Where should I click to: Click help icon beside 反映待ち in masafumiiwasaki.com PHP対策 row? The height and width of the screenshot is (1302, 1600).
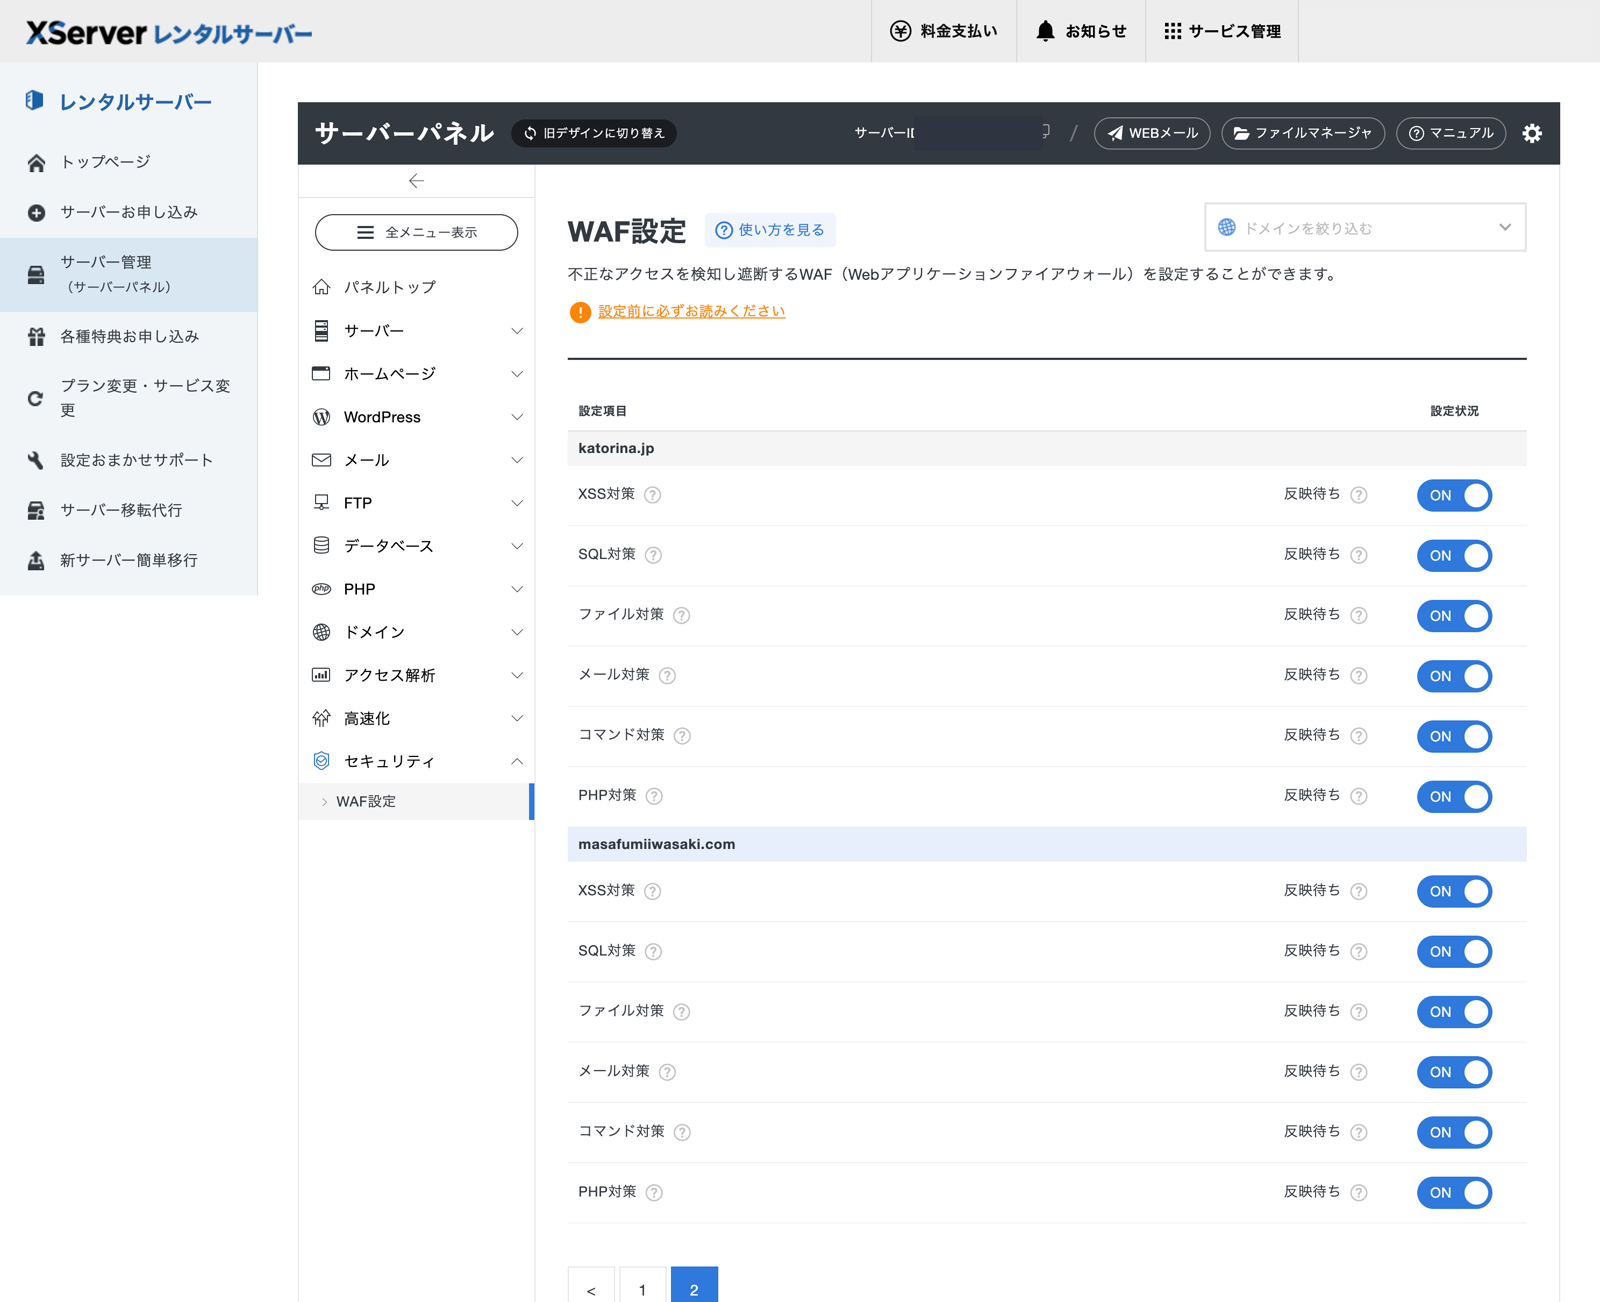click(x=1359, y=1192)
